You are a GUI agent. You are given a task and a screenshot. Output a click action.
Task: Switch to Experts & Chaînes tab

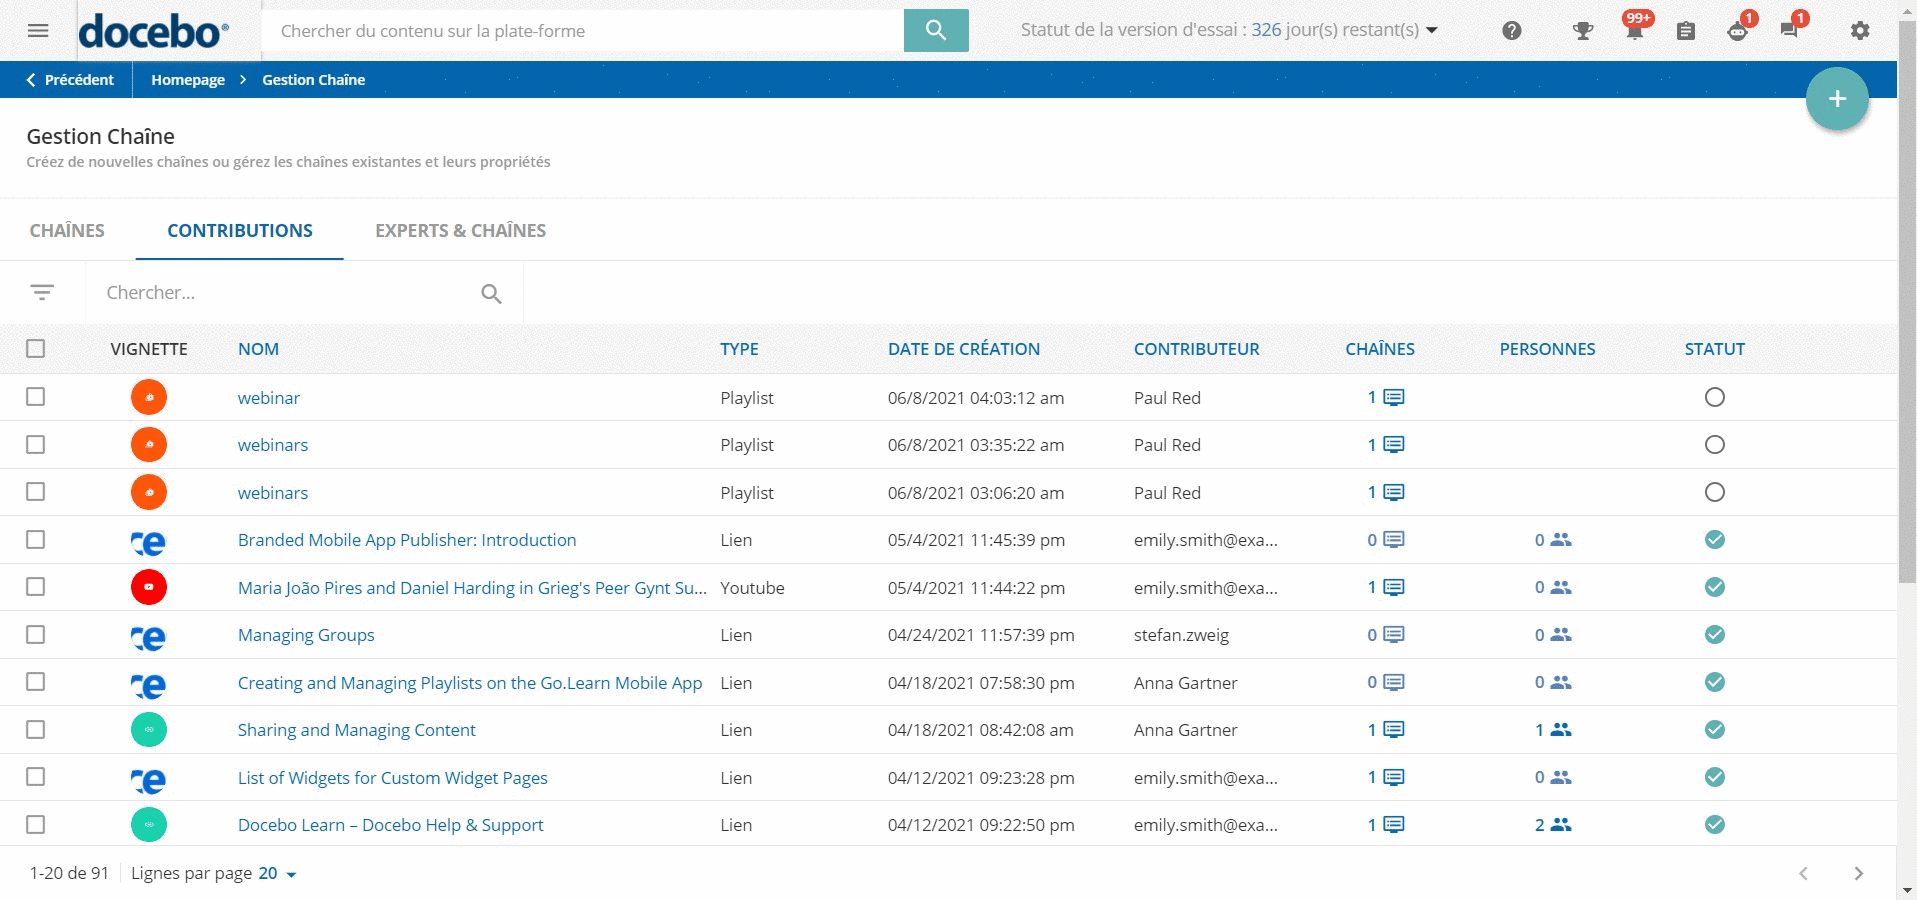(x=460, y=231)
